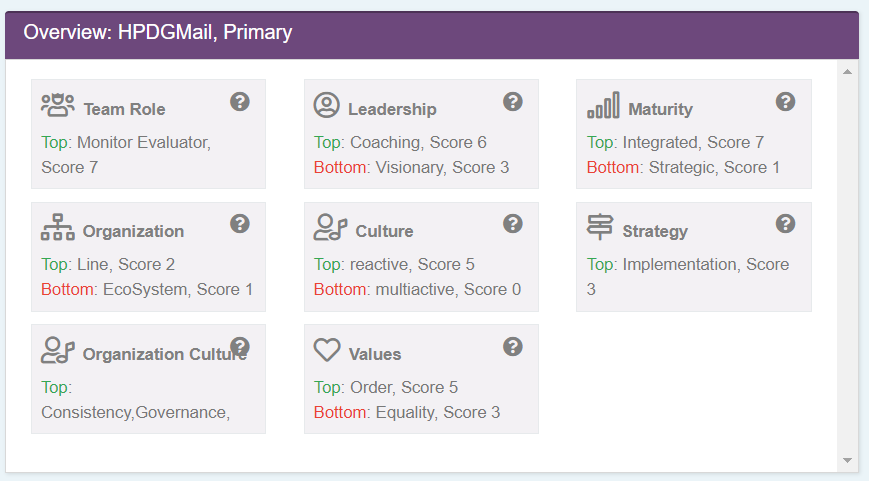
Task: Show help for Organization card
Action: point(240,223)
